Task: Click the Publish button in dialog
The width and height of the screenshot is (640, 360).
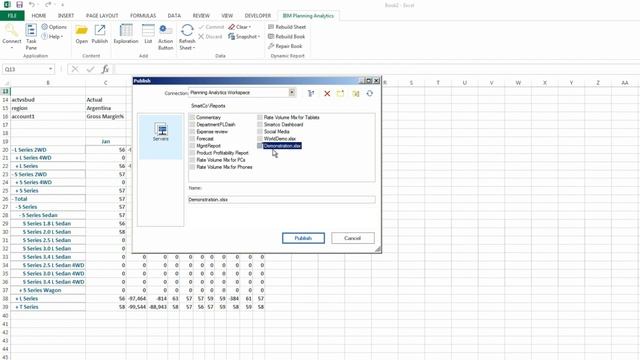Action: coord(303,238)
